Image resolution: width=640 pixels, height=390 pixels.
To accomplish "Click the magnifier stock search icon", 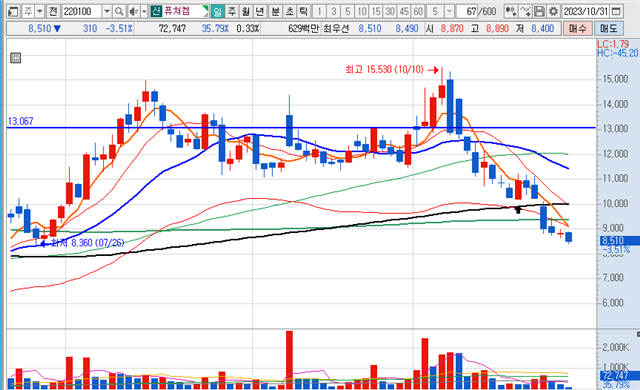I will pyautogui.click(x=119, y=11).
